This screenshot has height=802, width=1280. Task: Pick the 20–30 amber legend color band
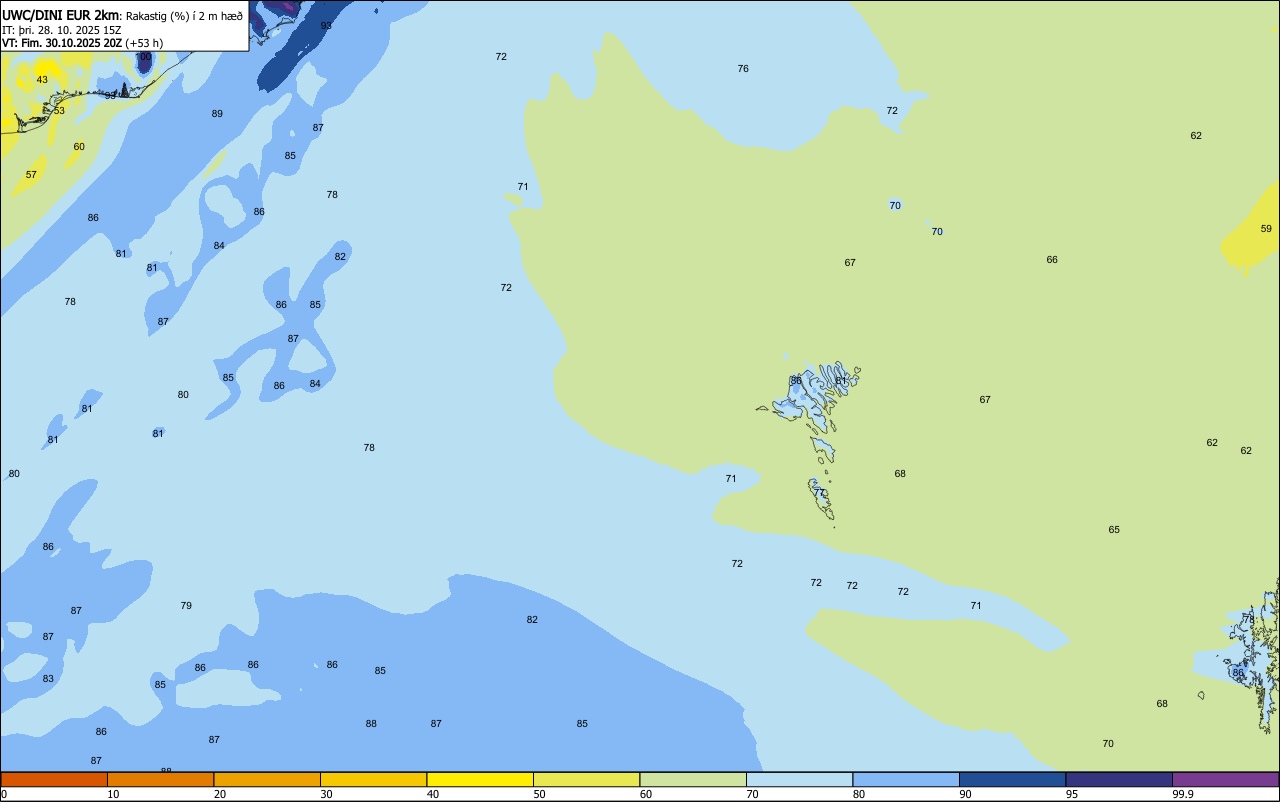click(267, 779)
